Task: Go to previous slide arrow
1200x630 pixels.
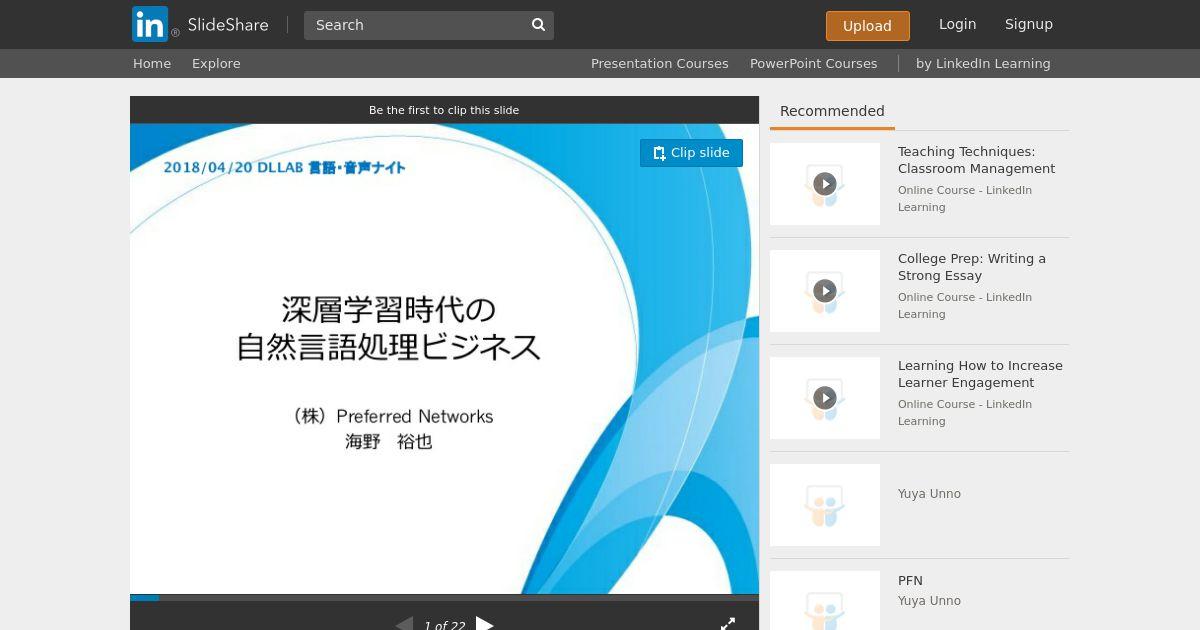Action: (x=404, y=624)
